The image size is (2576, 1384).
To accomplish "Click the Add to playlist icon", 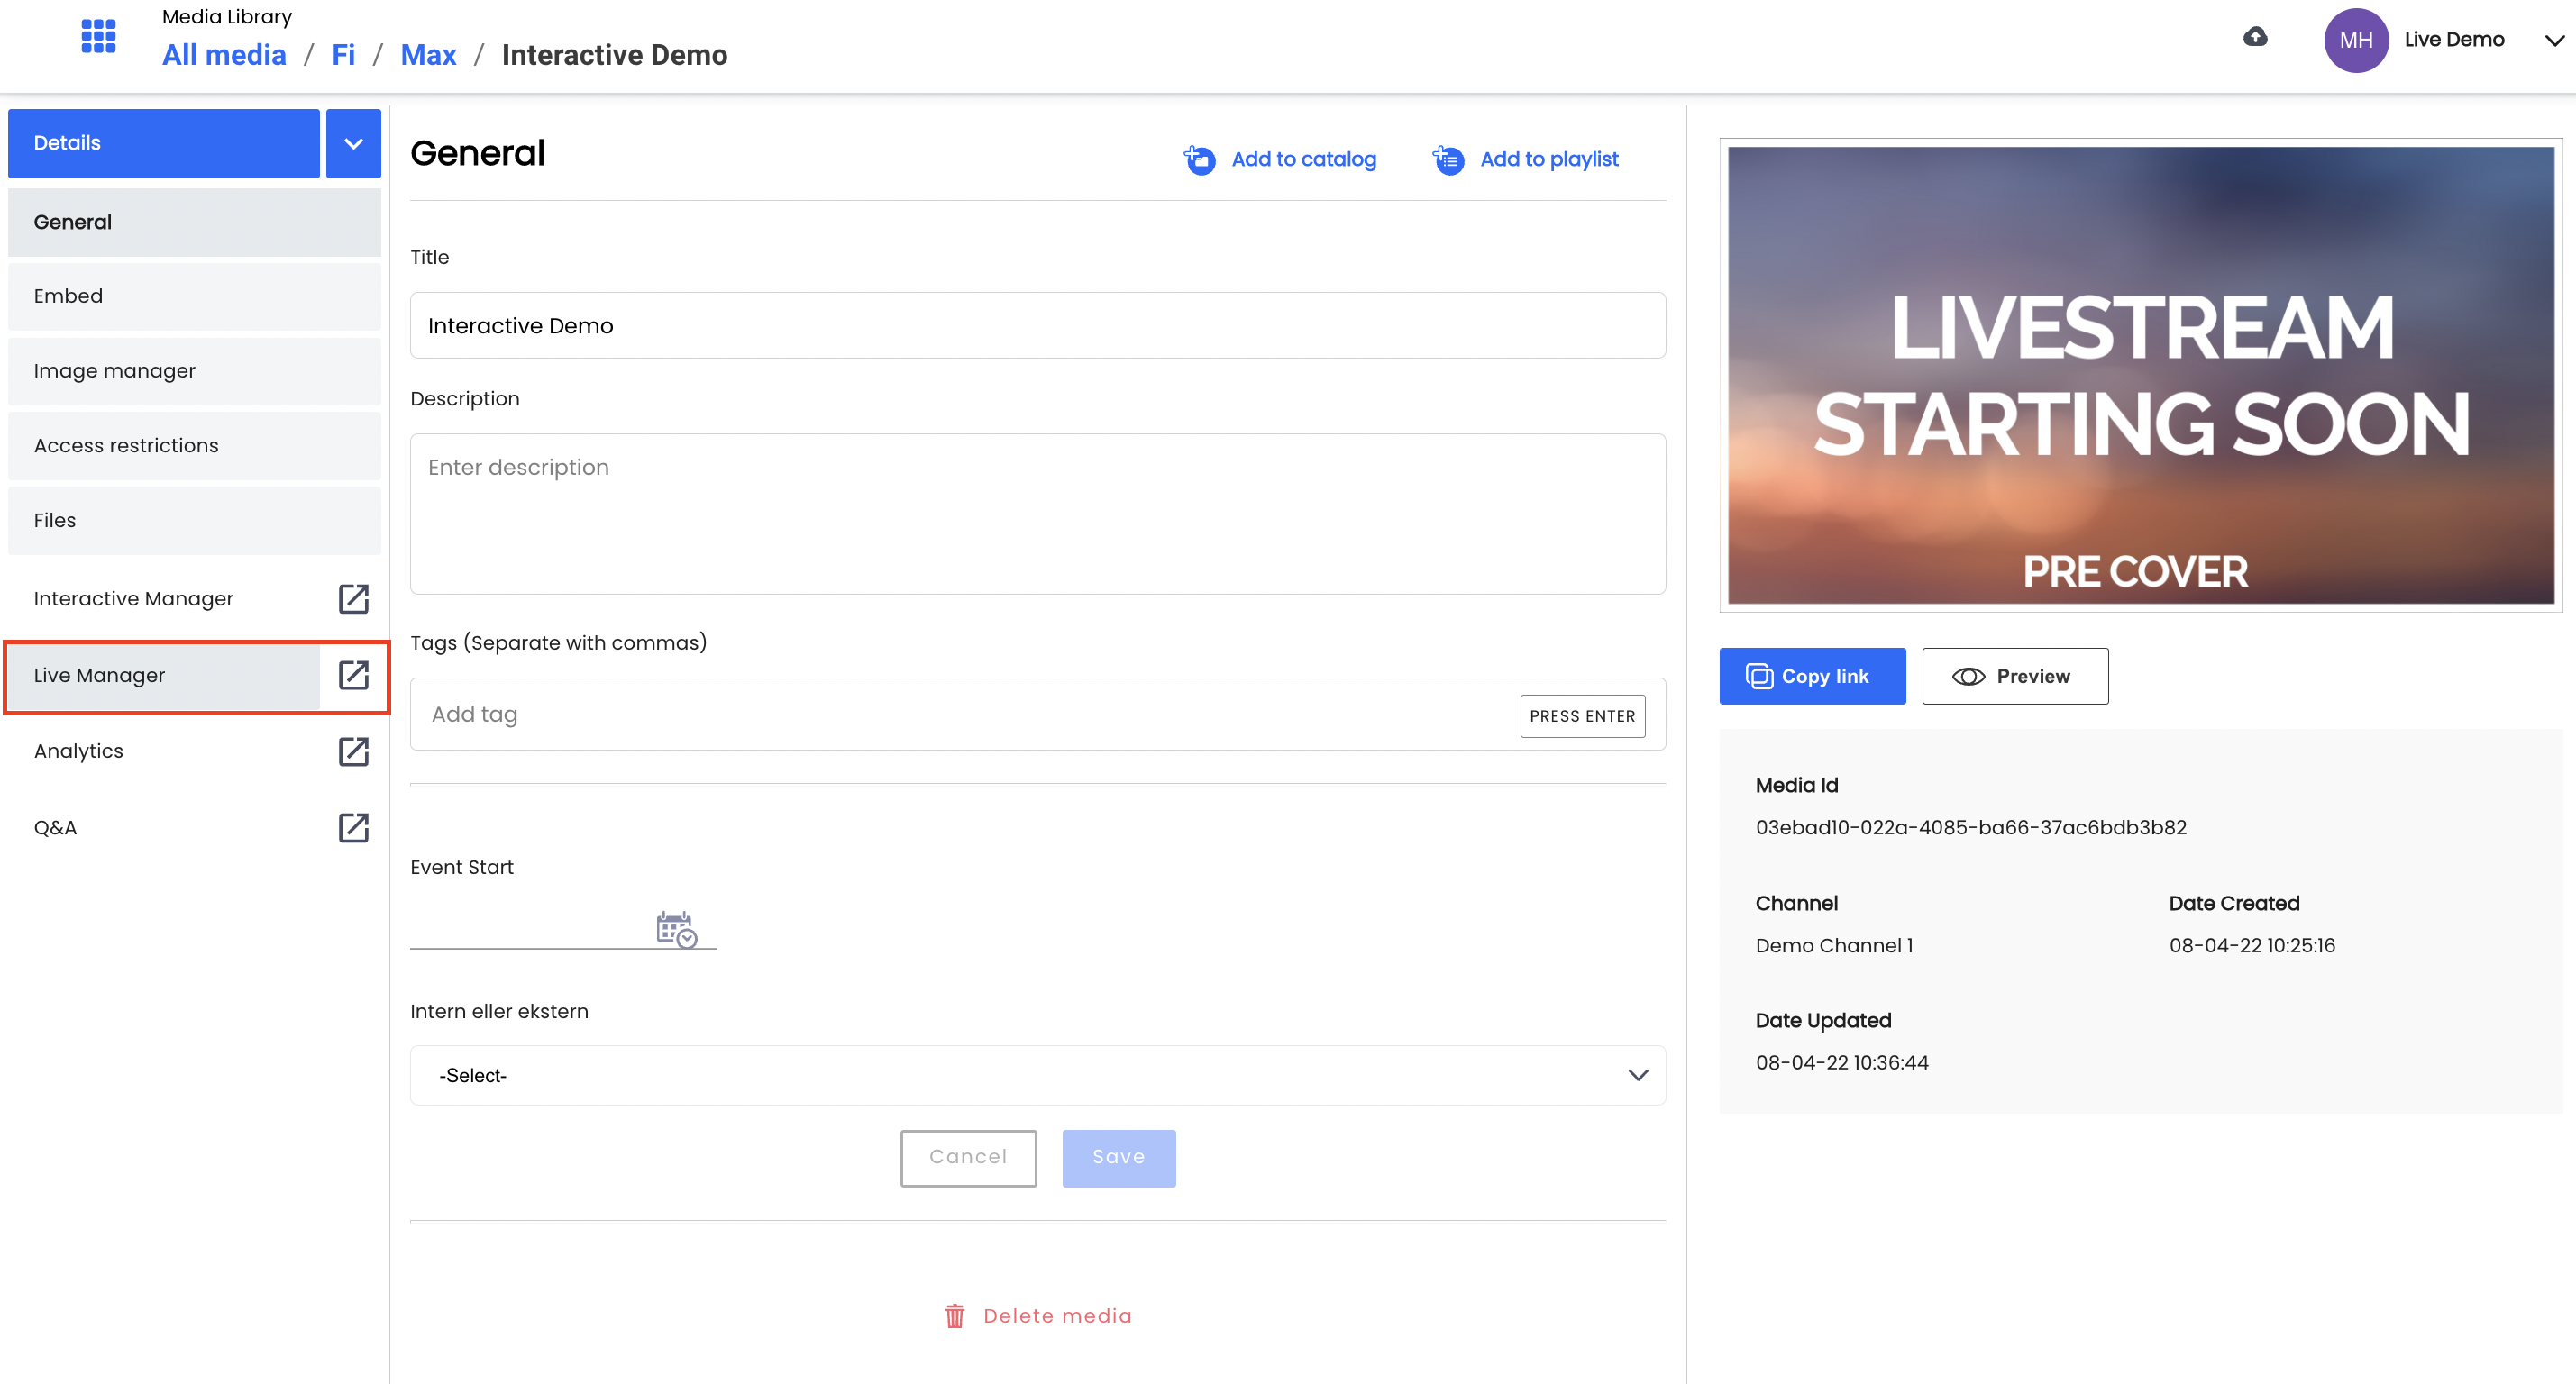I will [1448, 159].
